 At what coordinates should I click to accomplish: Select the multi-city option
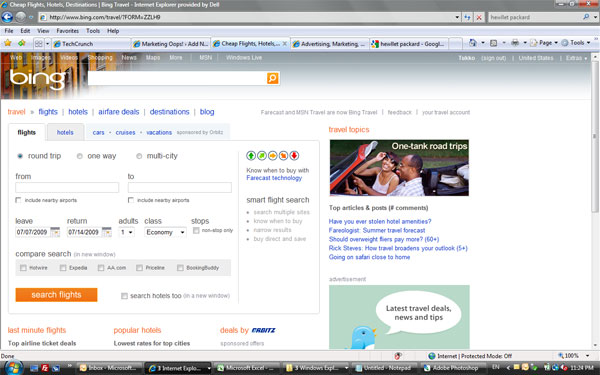pos(139,156)
